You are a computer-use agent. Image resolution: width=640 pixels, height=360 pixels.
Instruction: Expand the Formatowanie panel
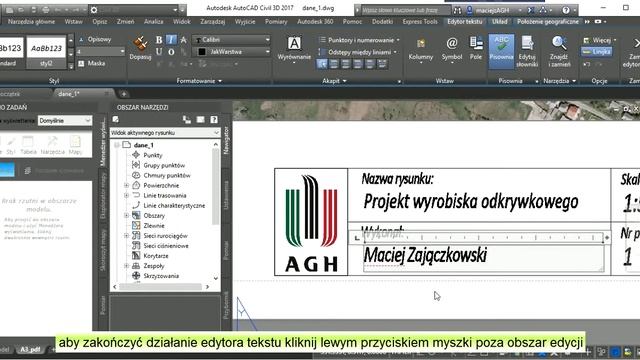(199, 81)
